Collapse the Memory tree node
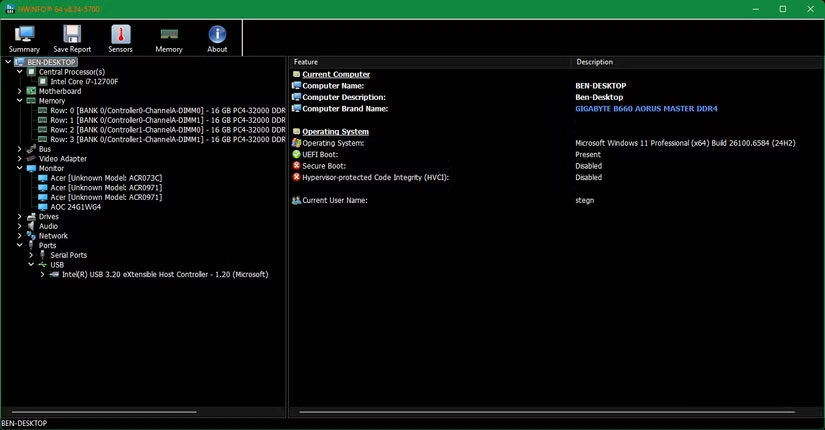 click(x=20, y=101)
